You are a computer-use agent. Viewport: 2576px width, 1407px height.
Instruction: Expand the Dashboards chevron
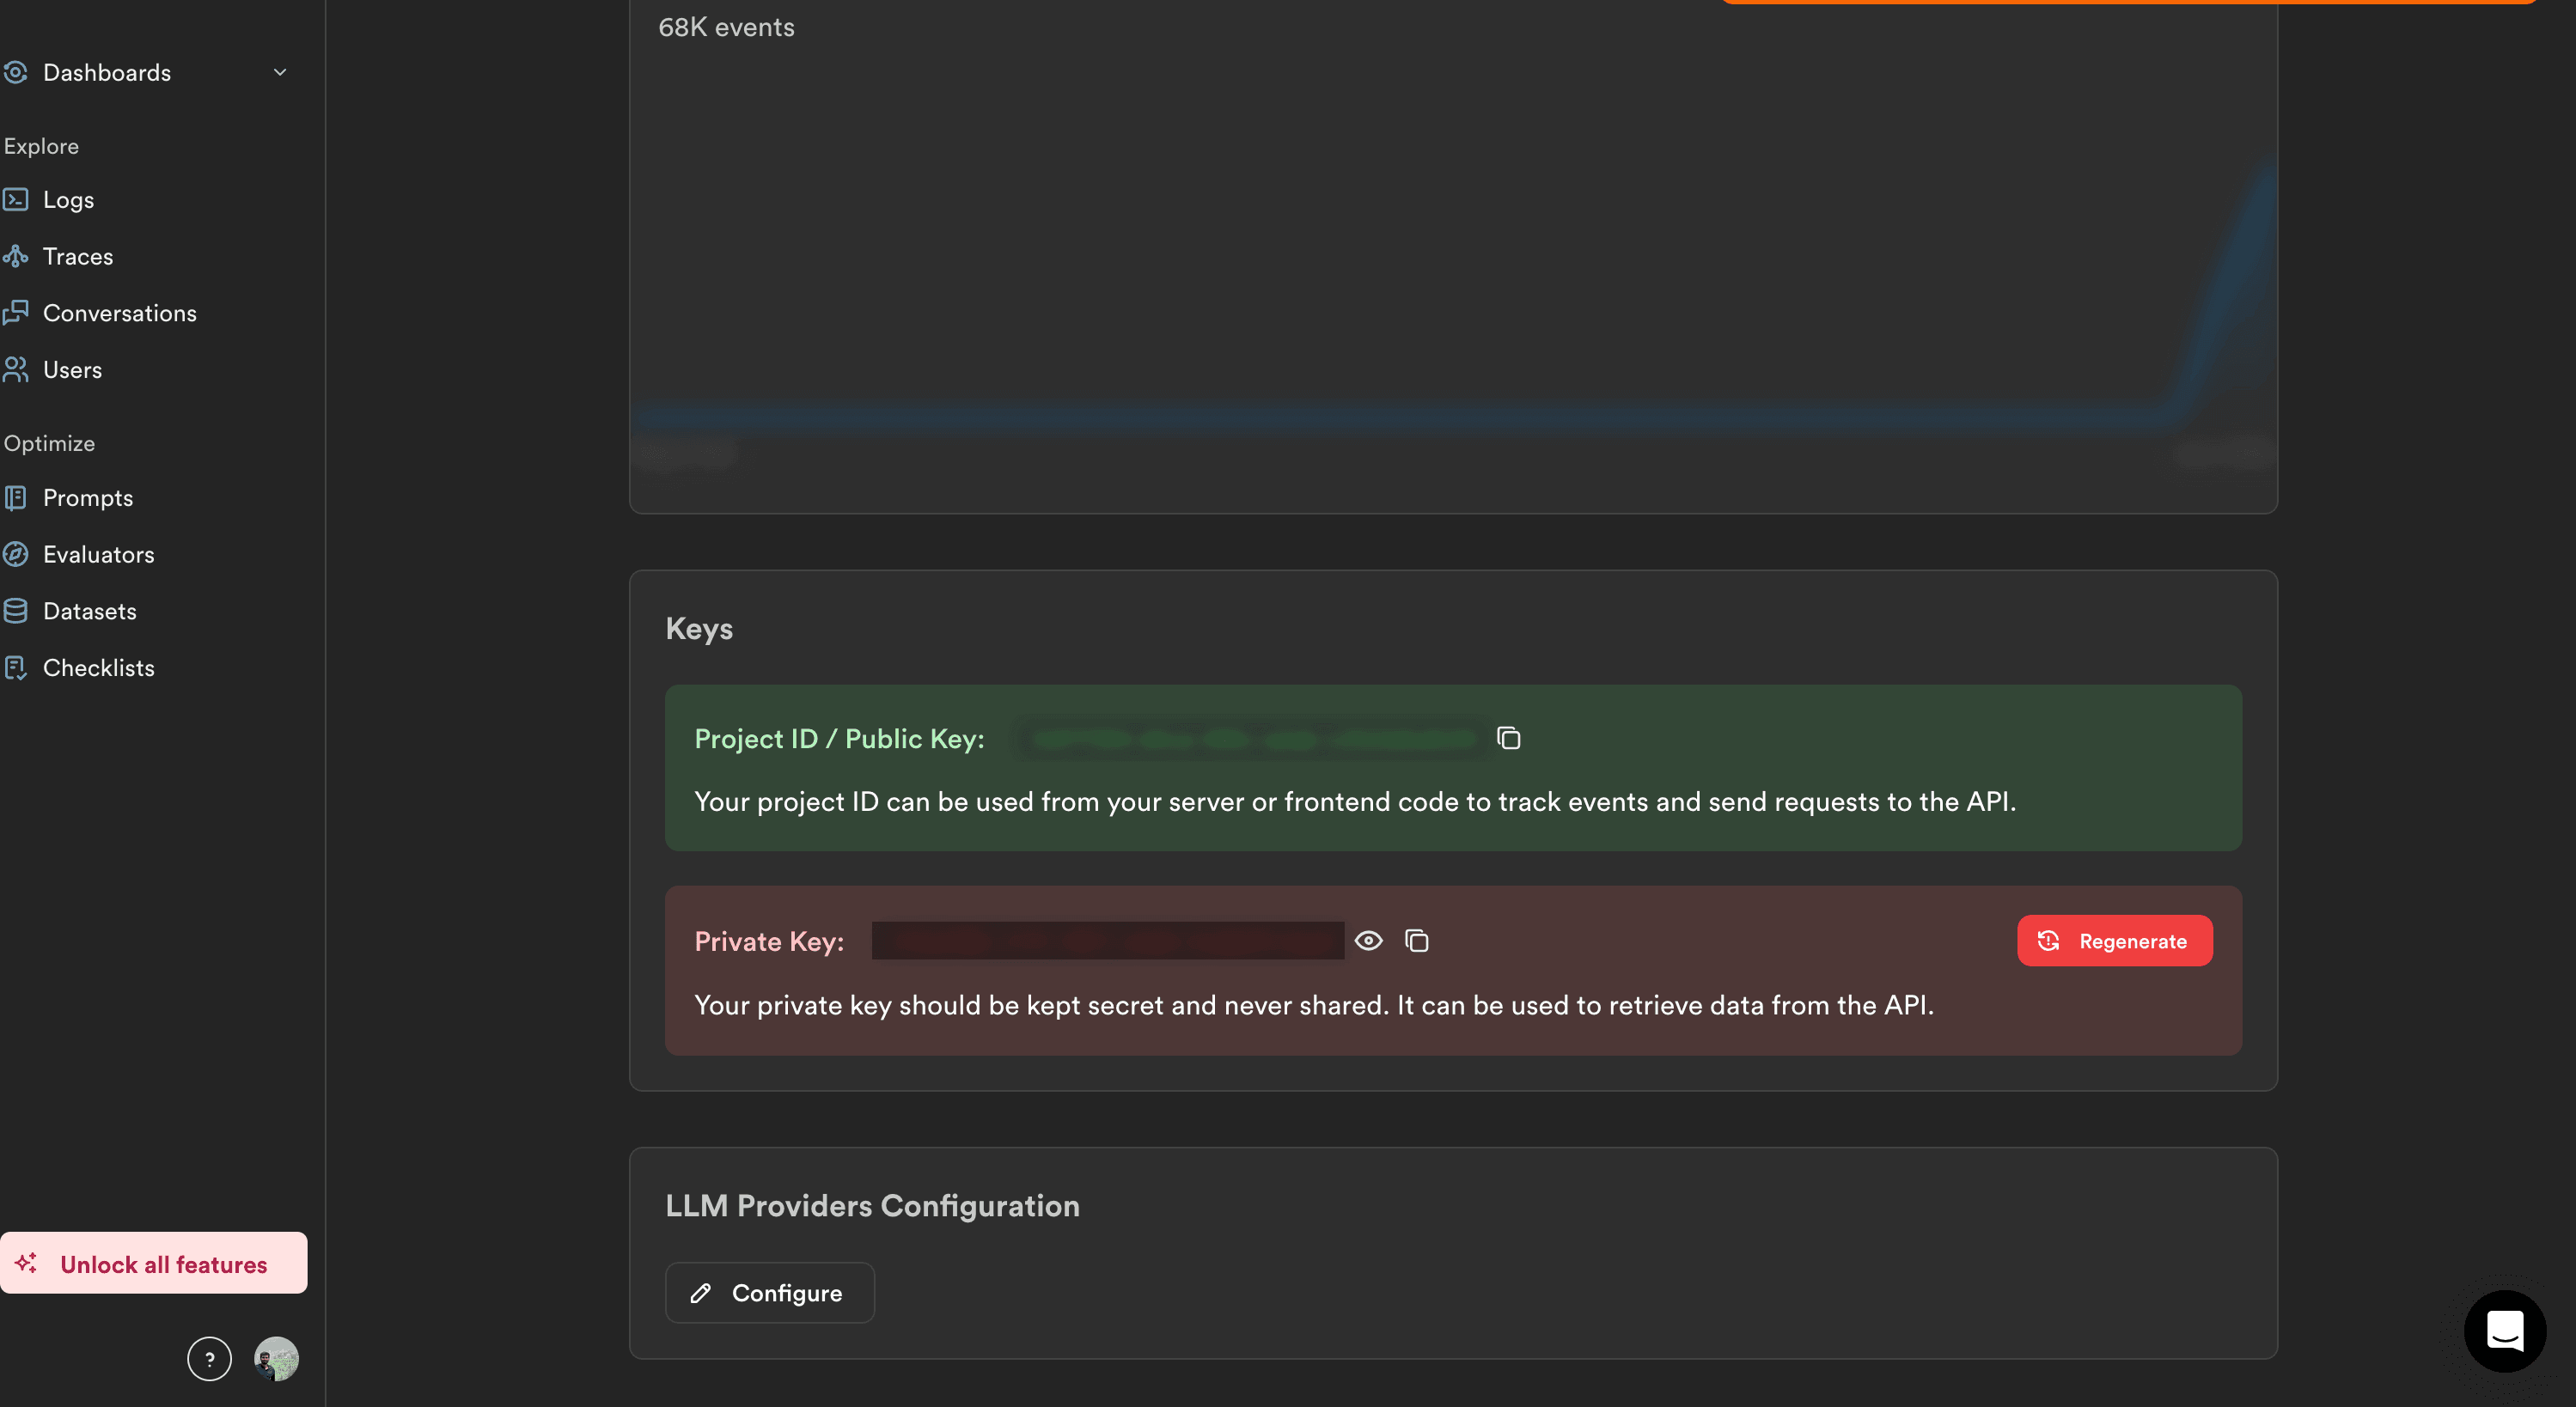point(280,72)
